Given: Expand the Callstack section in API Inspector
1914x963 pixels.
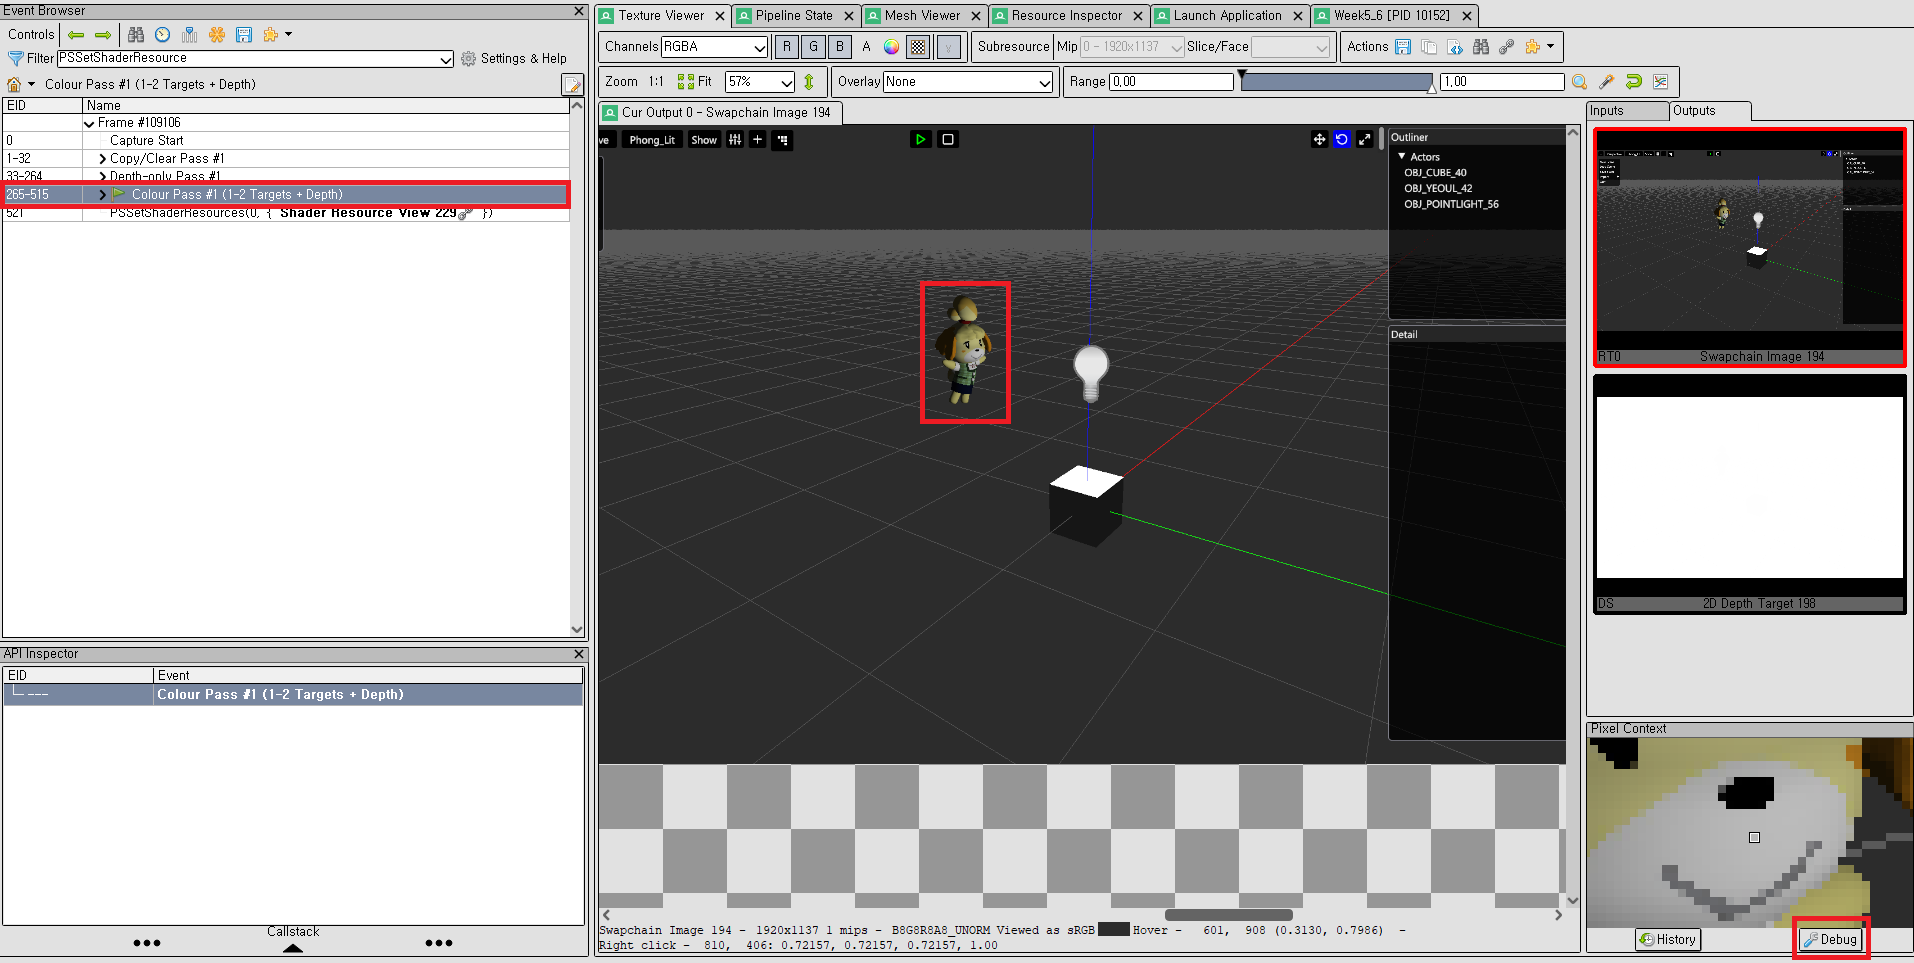Looking at the screenshot, I should coord(293,948).
